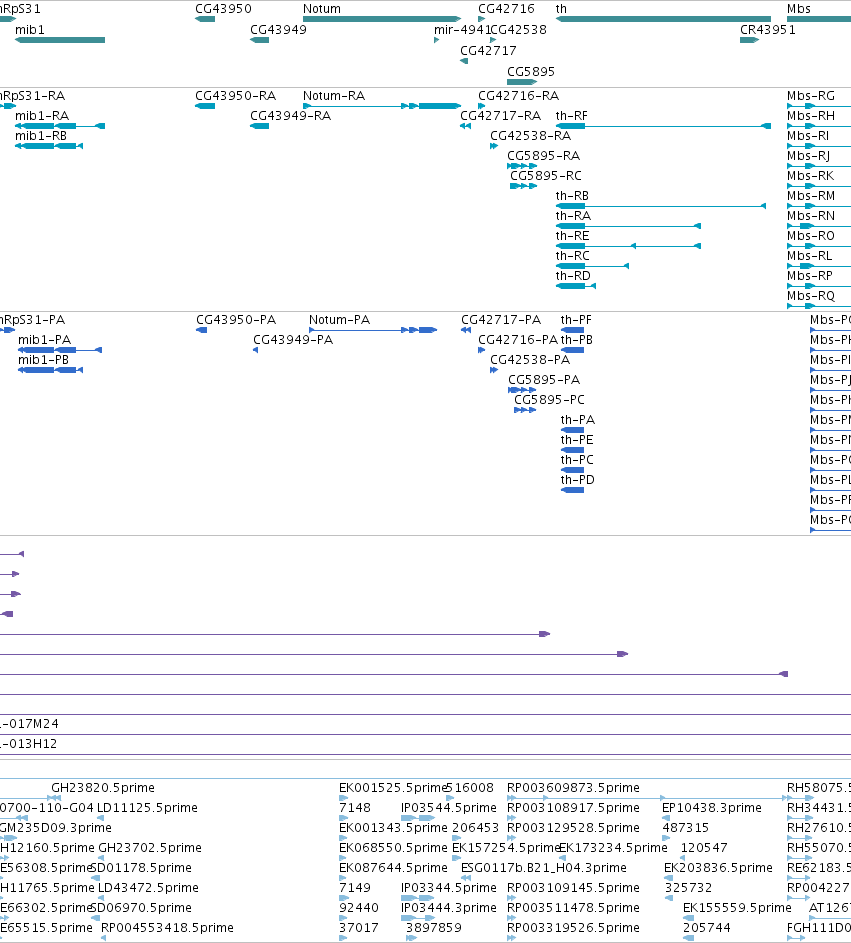Open the "Notum-RA" transcript label

click(x=334, y=96)
